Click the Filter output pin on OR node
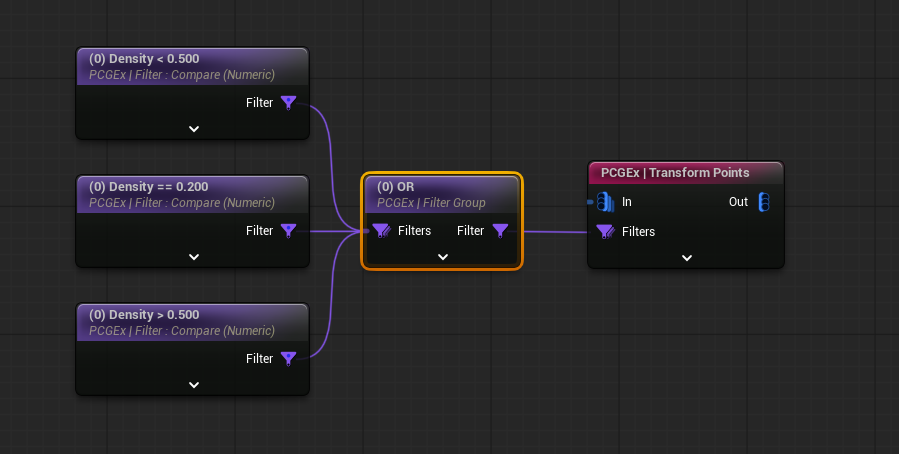The height and width of the screenshot is (454, 899). 500,231
